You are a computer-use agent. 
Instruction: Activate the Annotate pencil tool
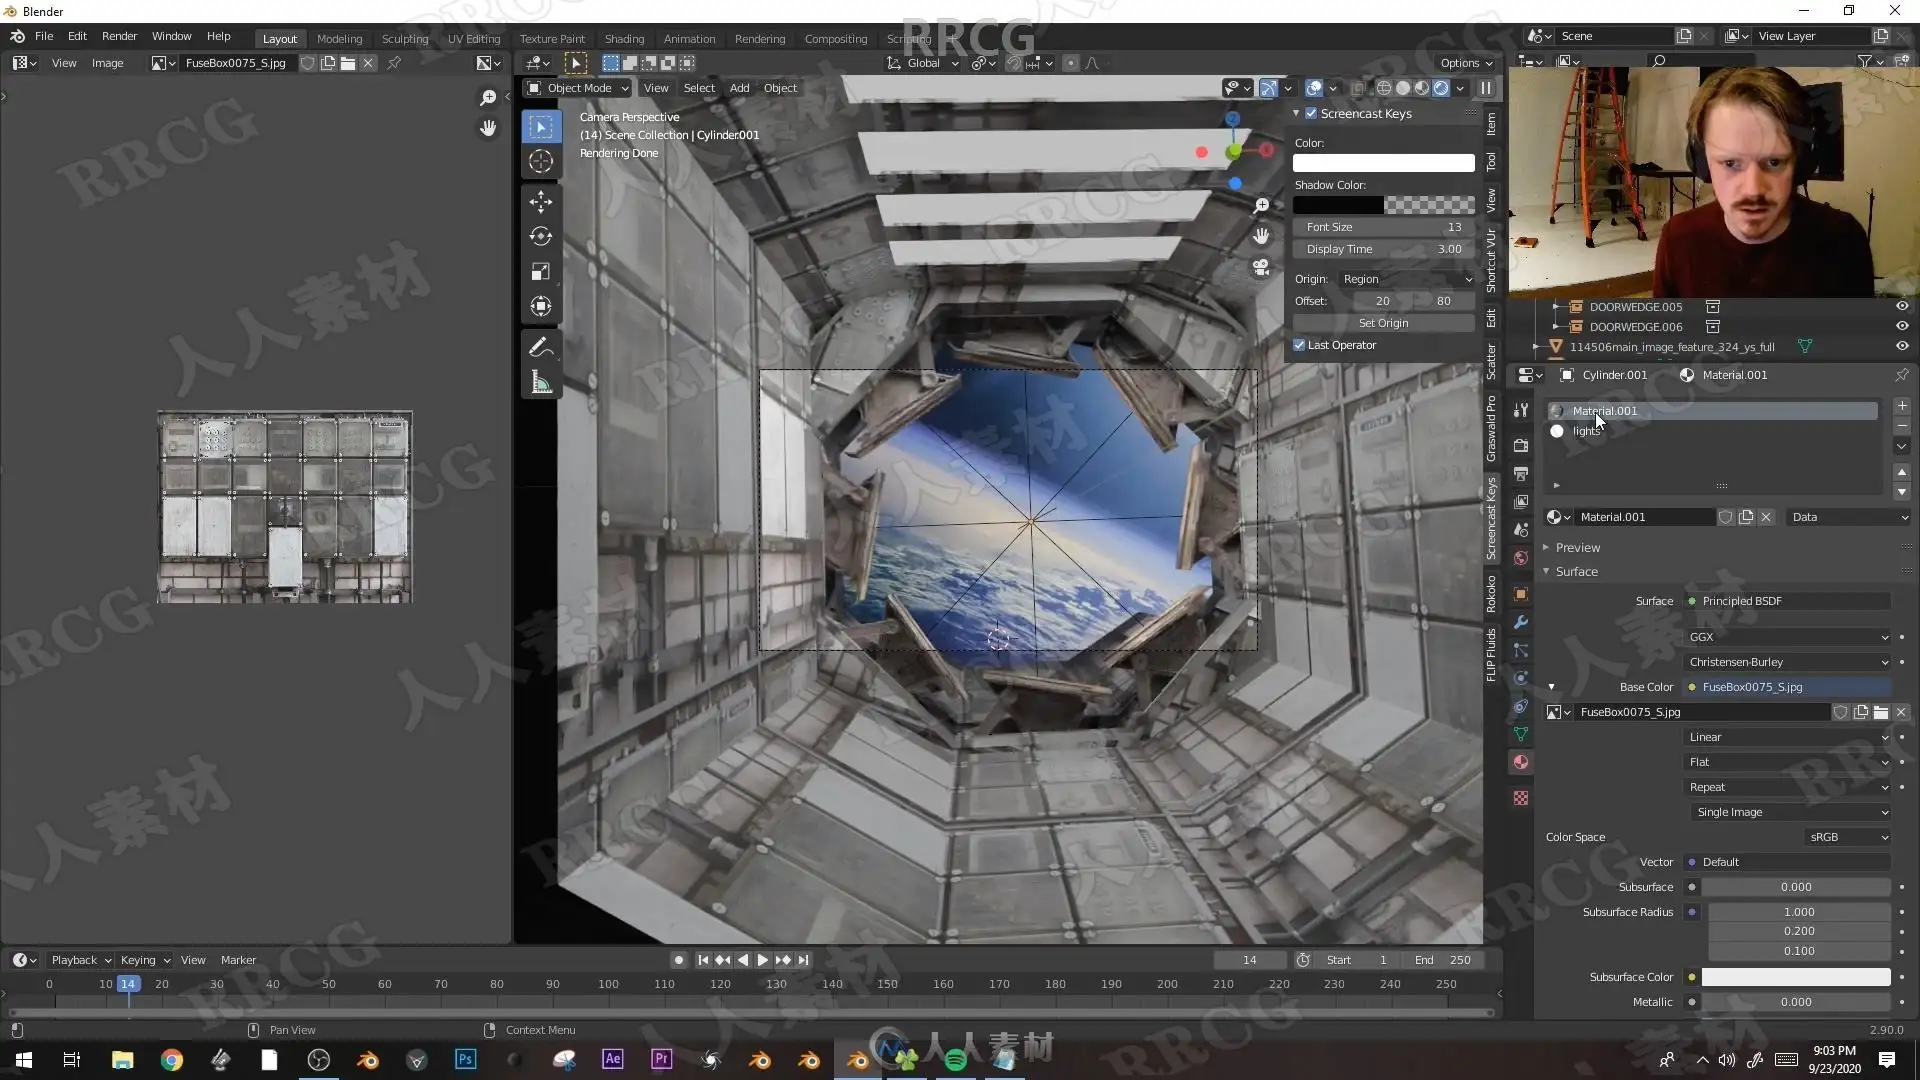point(541,347)
